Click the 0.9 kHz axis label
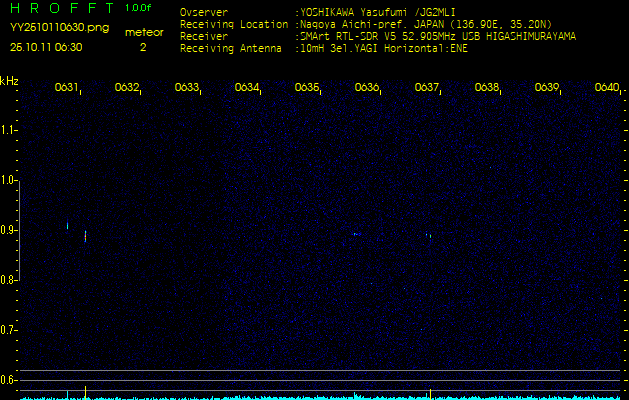 [8, 231]
